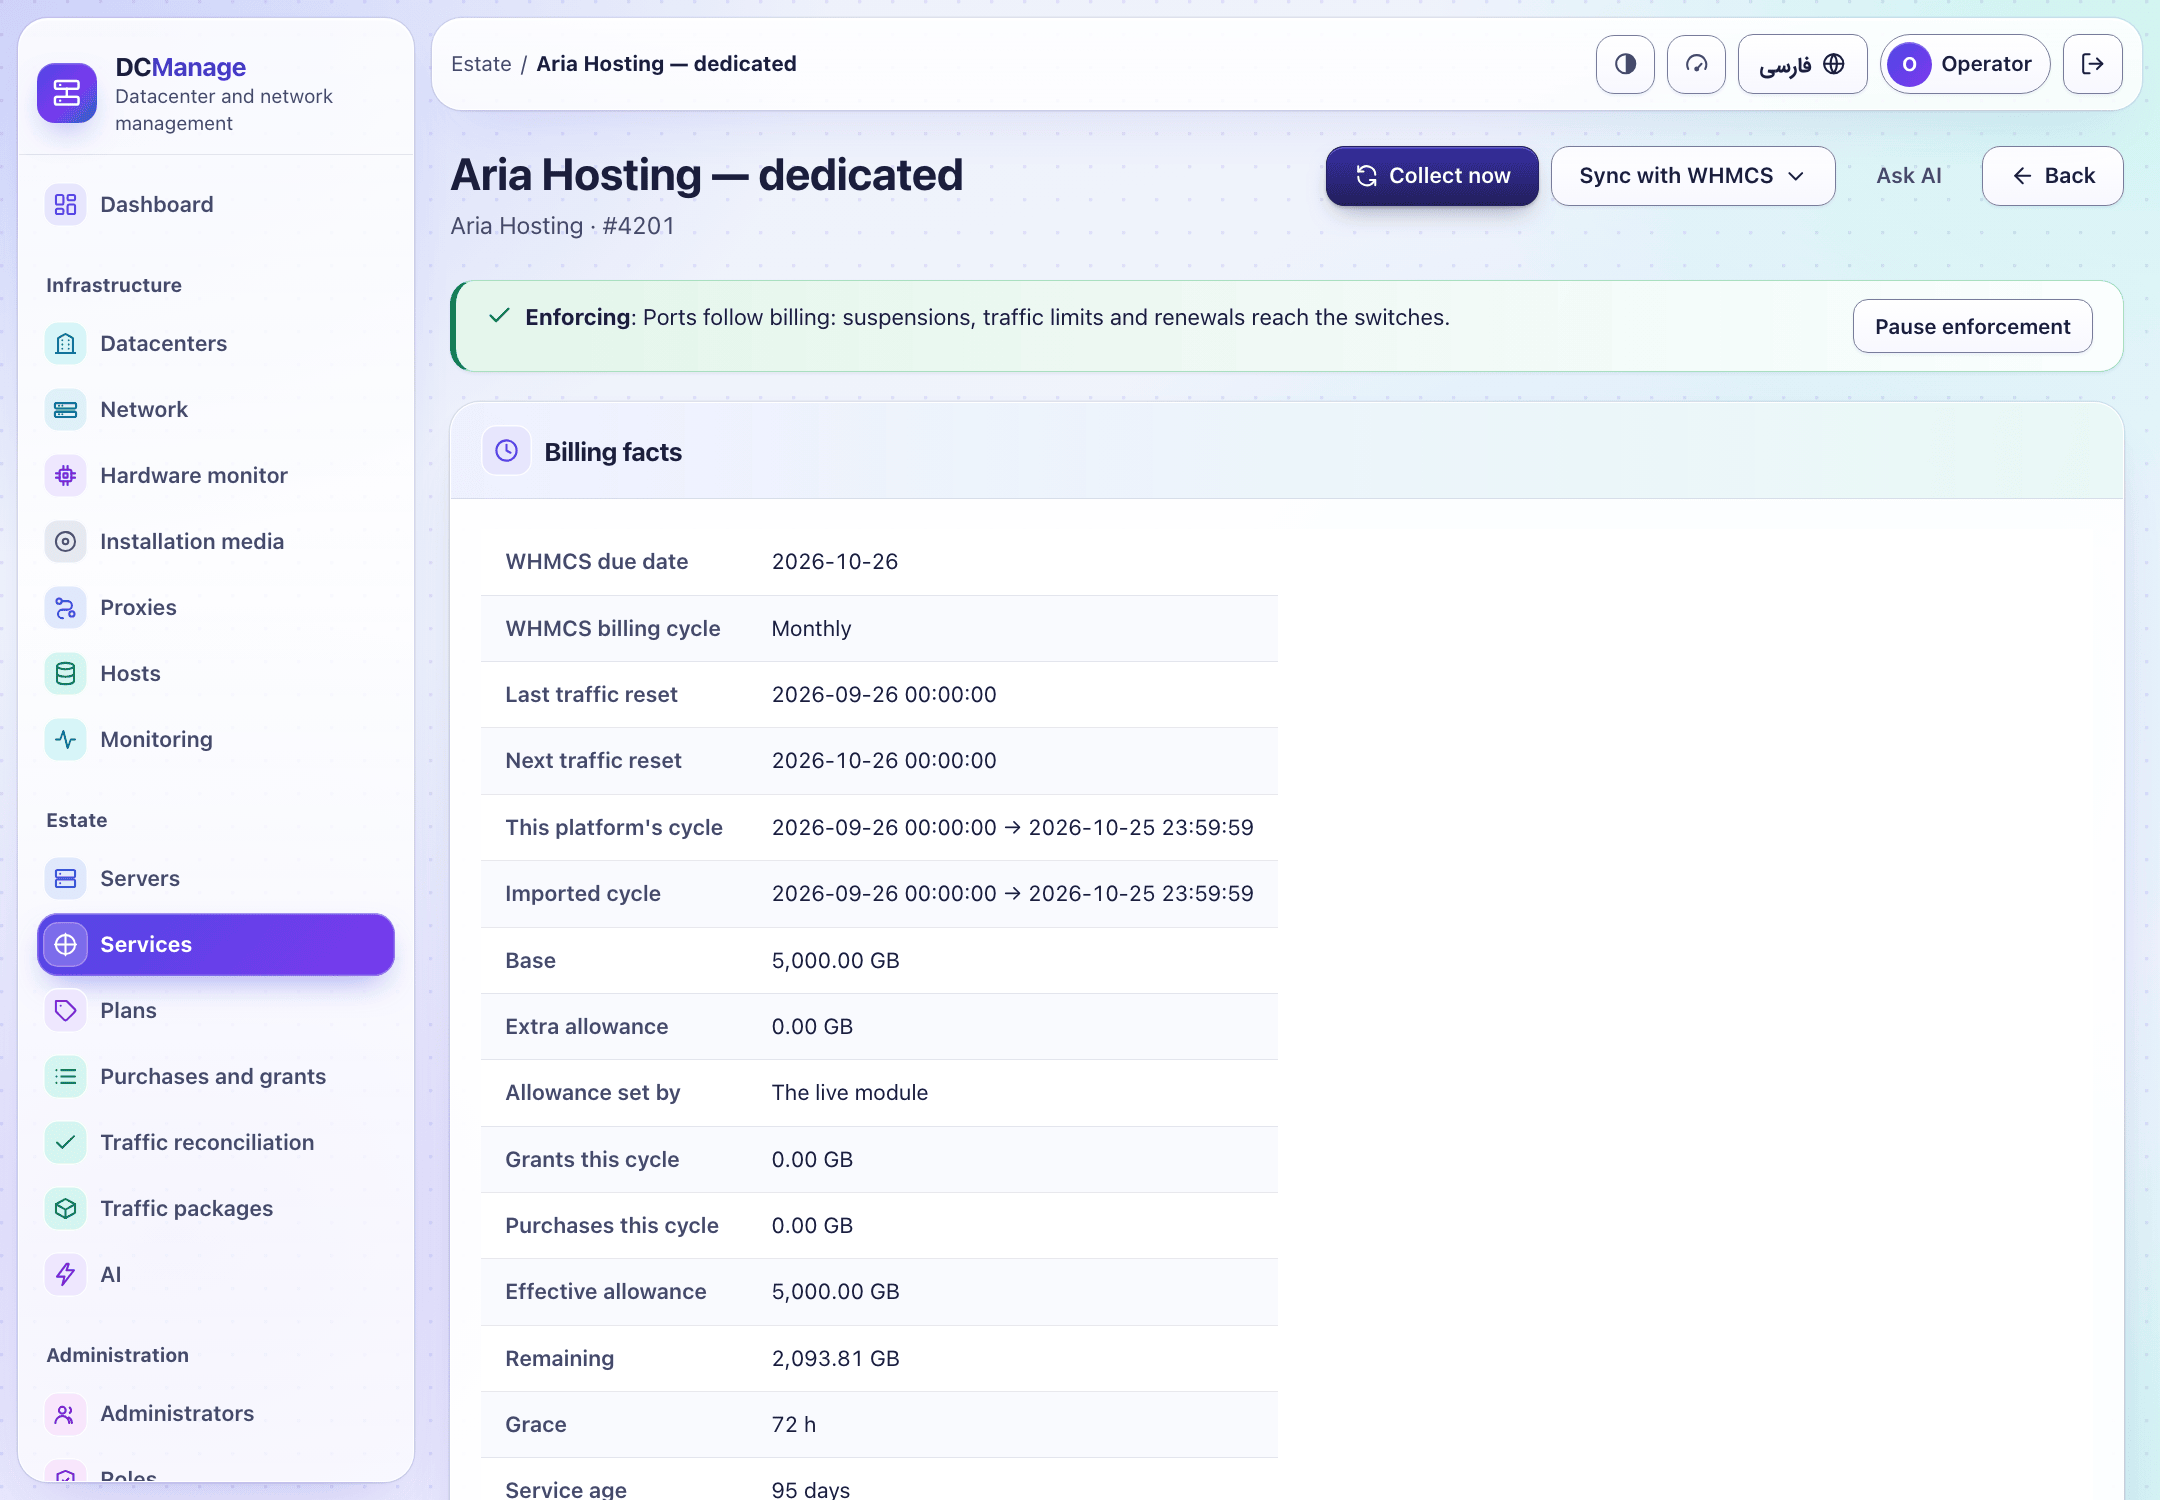
Task: Click the Enforcing status checkmark icon
Action: click(499, 316)
